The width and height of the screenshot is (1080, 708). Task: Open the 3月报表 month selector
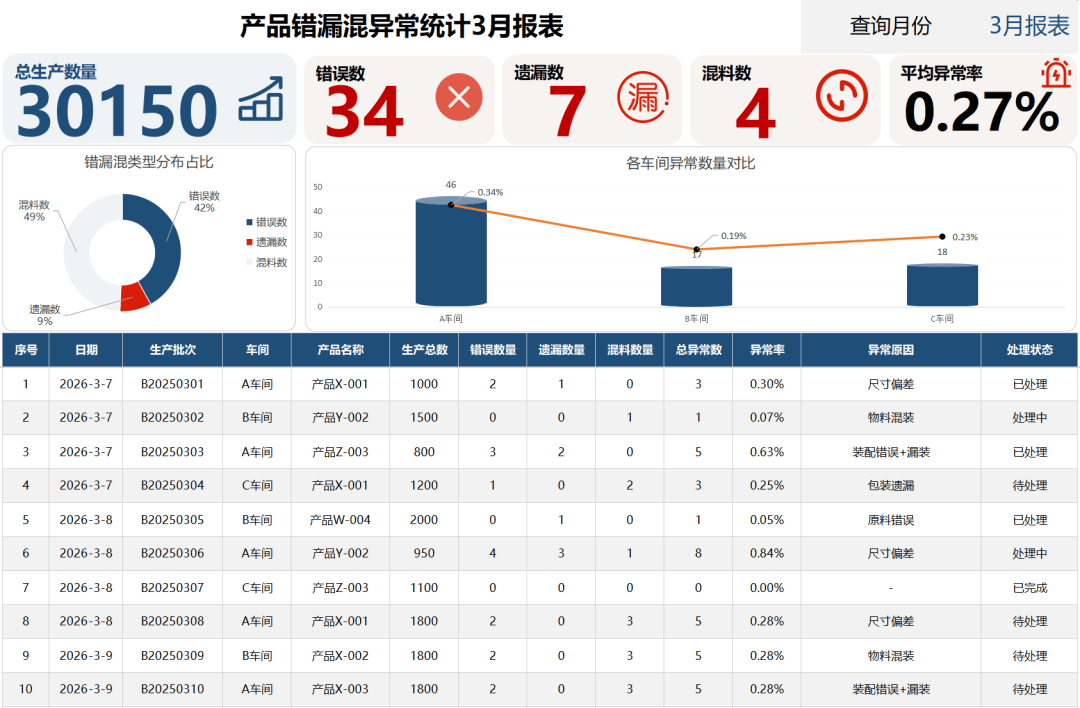1029,26
